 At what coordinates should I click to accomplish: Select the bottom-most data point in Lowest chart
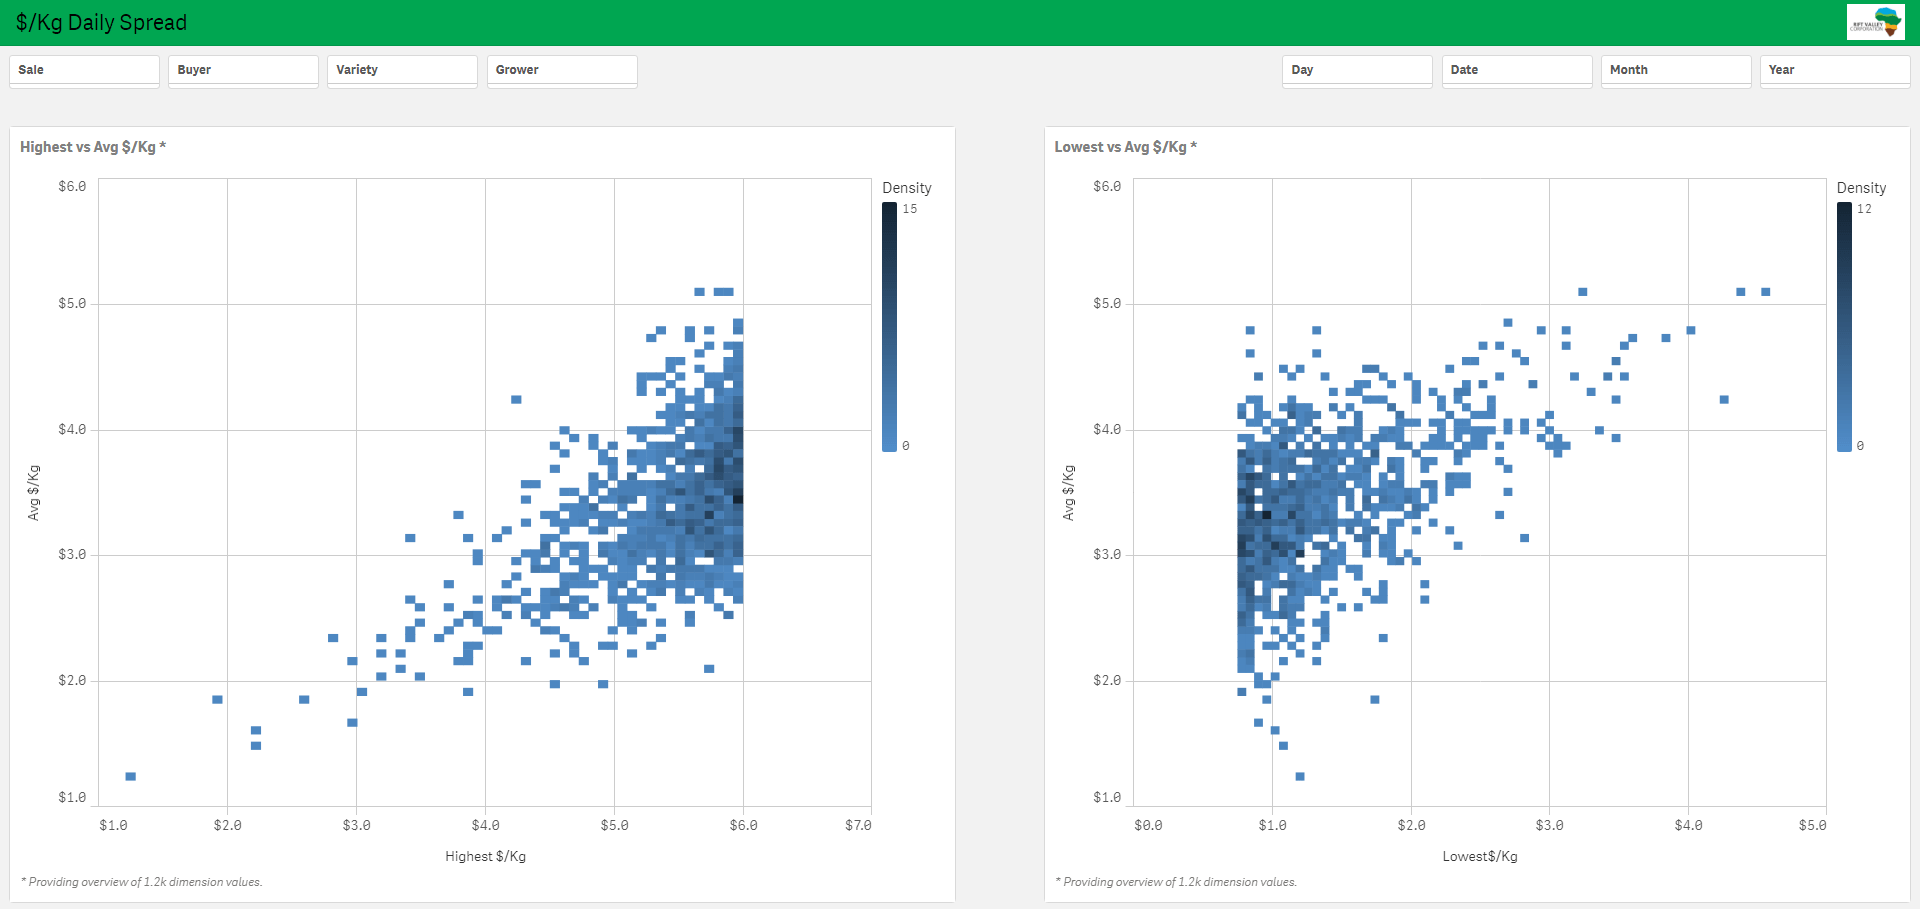tap(1300, 776)
